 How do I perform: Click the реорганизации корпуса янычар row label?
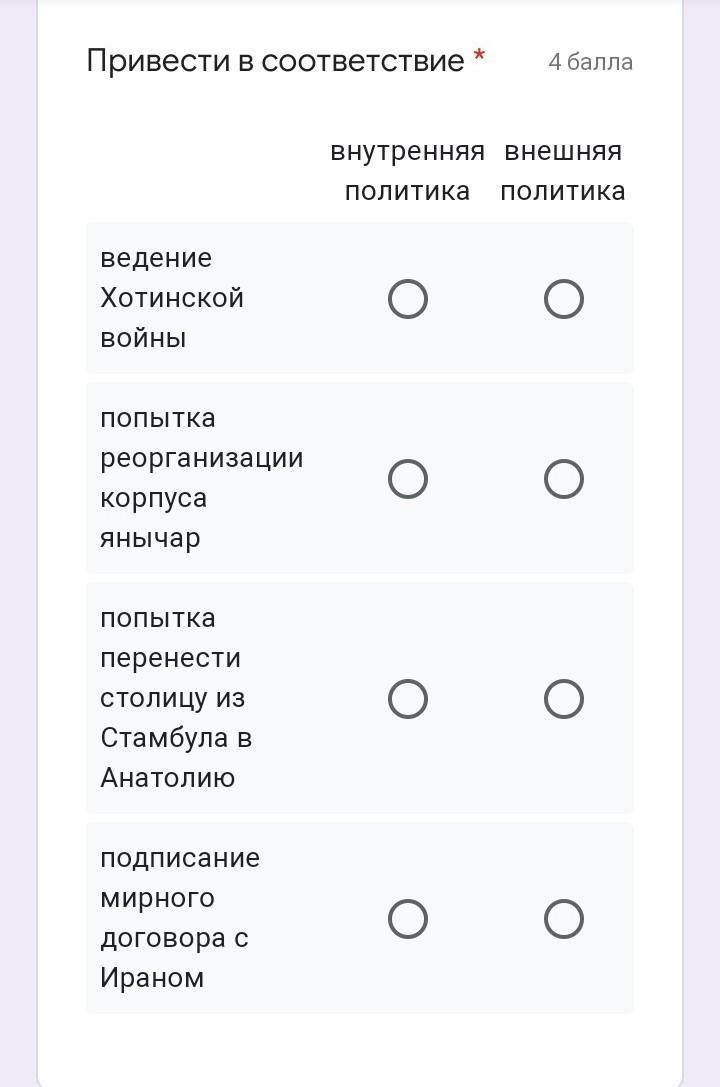coord(202,478)
